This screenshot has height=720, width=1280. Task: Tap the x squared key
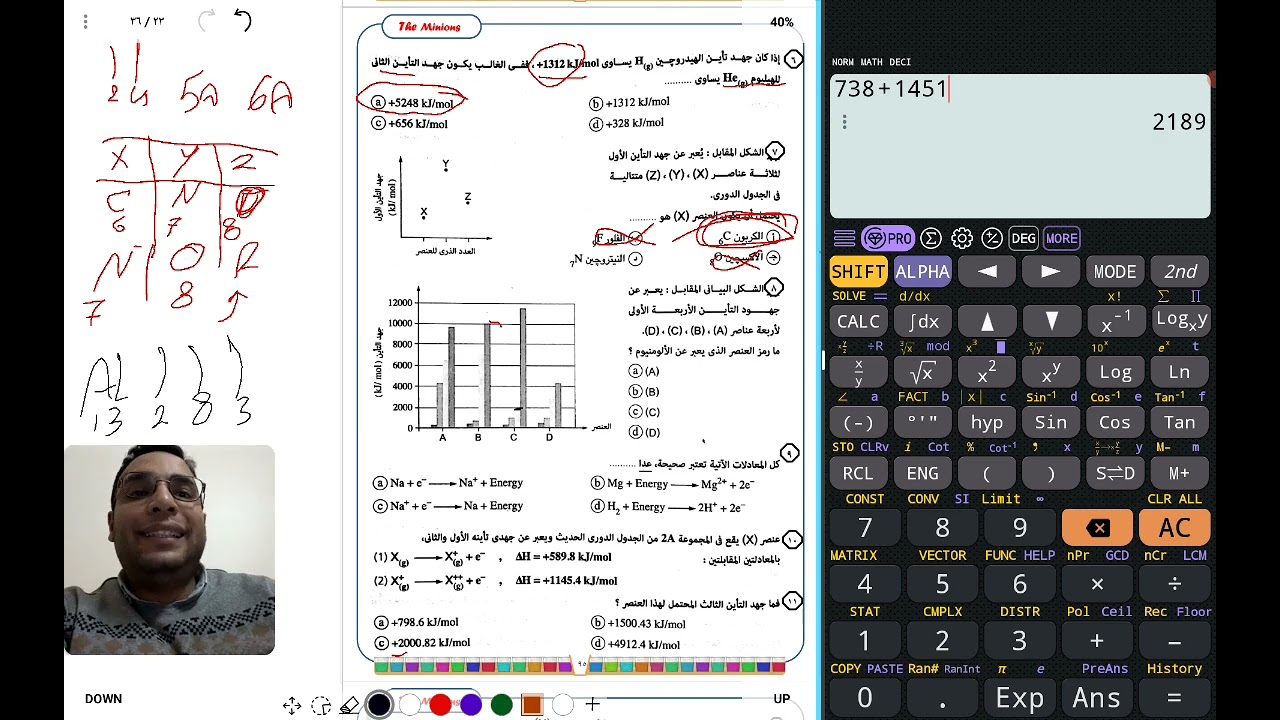click(x=987, y=372)
